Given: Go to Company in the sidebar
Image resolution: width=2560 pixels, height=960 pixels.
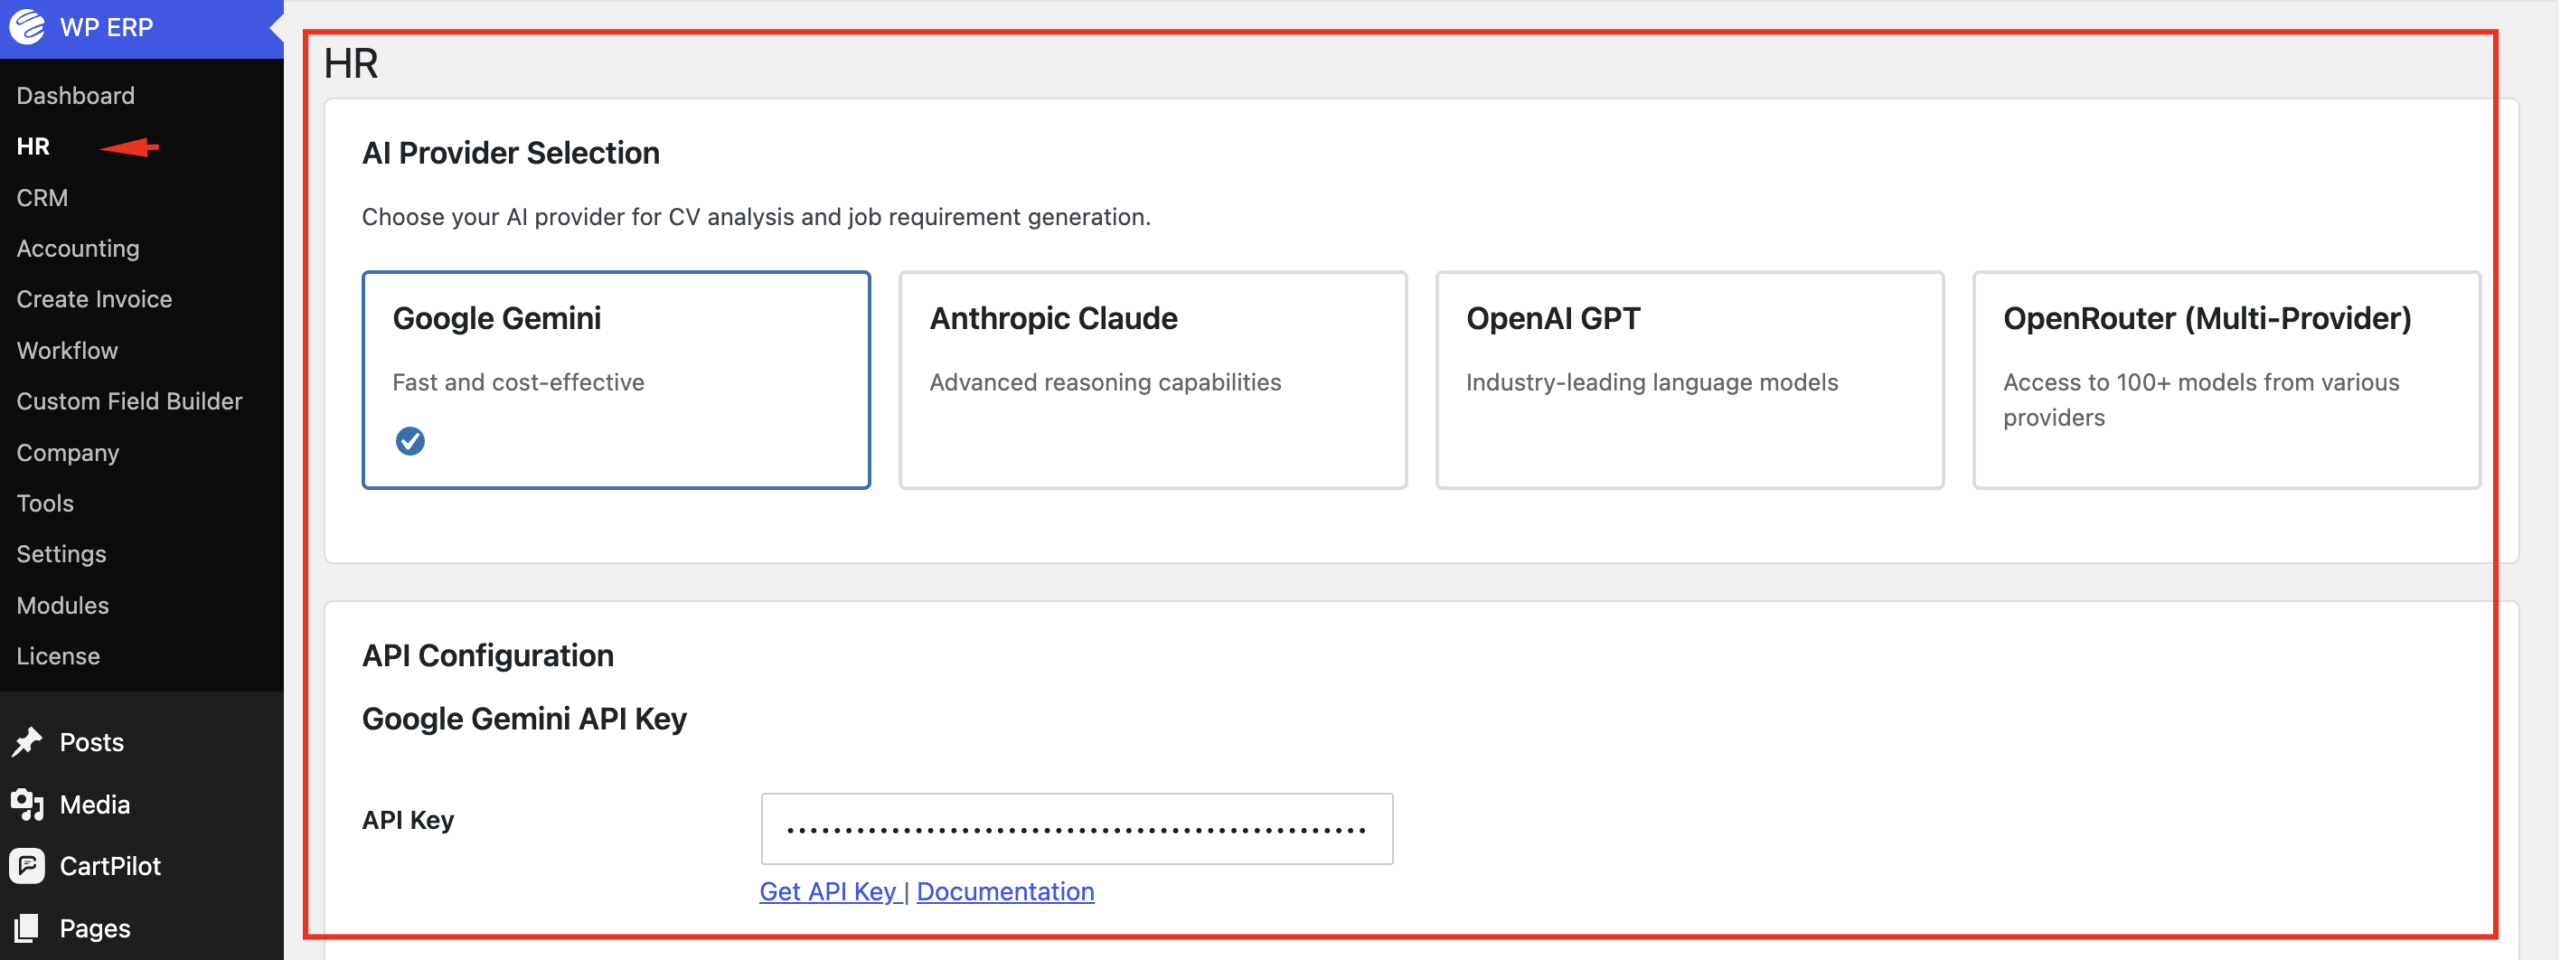Looking at the screenshot, I should (68, 453).
